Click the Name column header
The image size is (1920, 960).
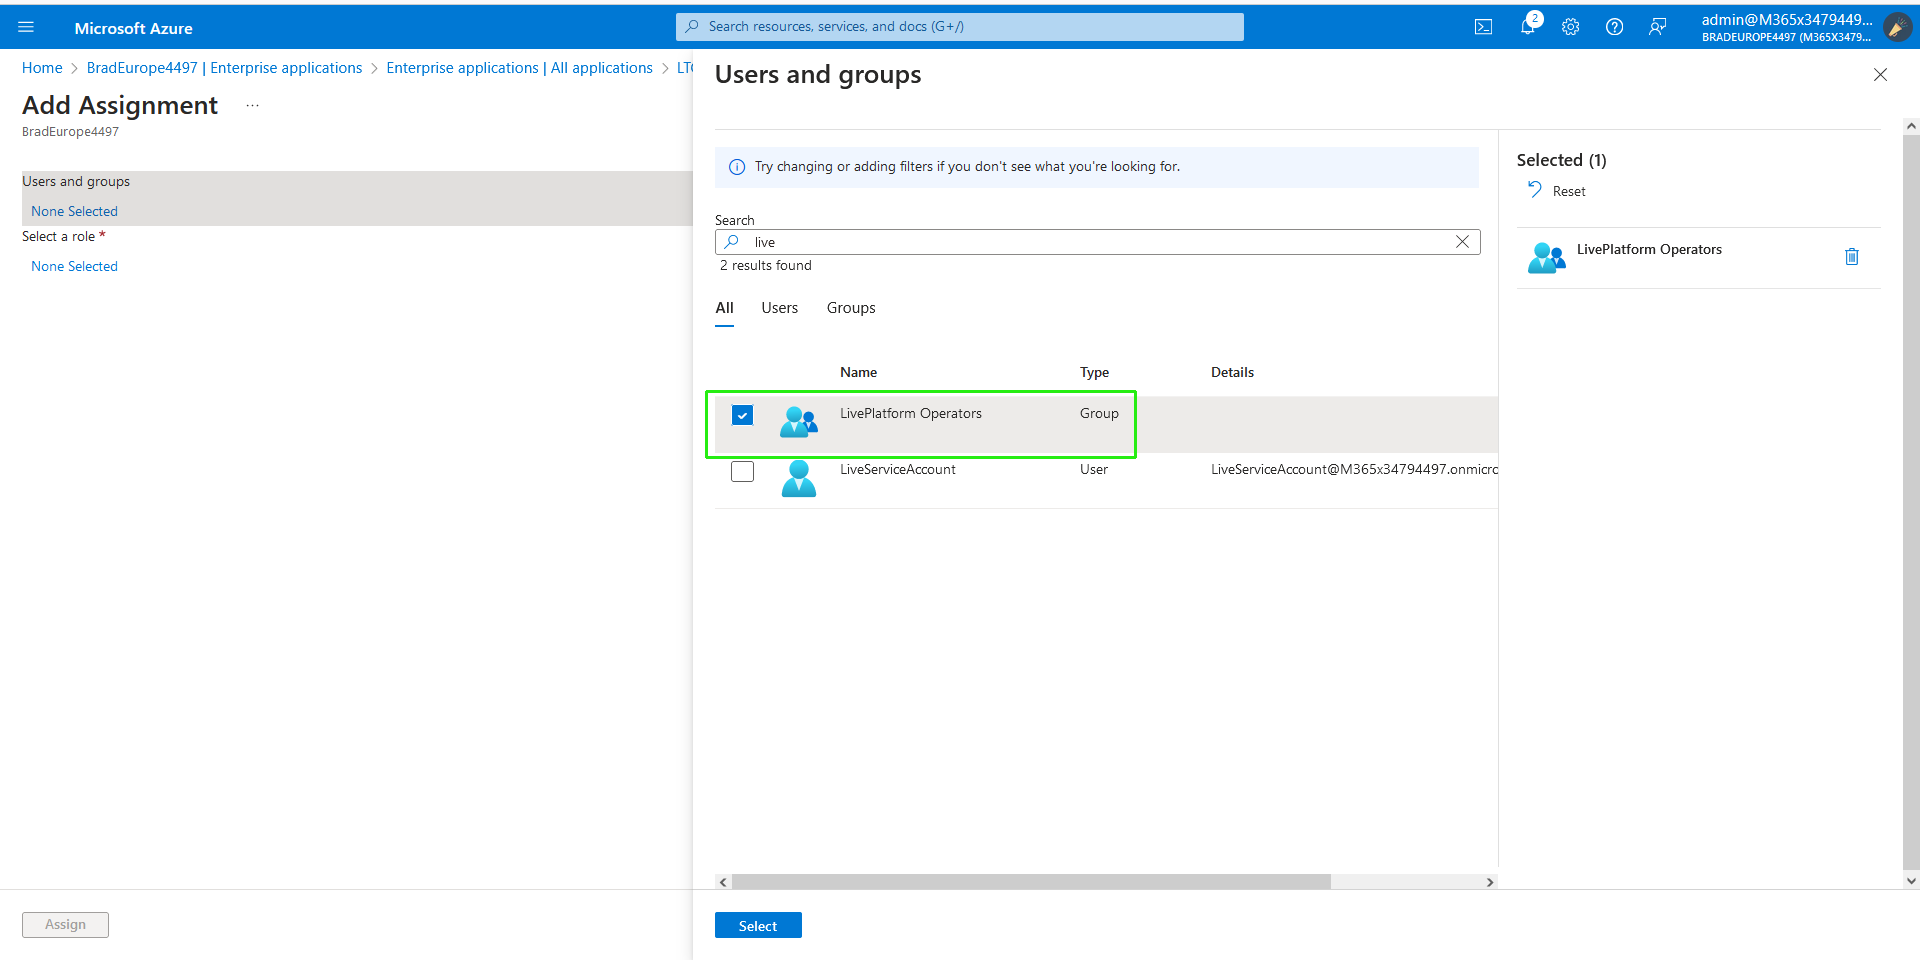coord(858,372)
